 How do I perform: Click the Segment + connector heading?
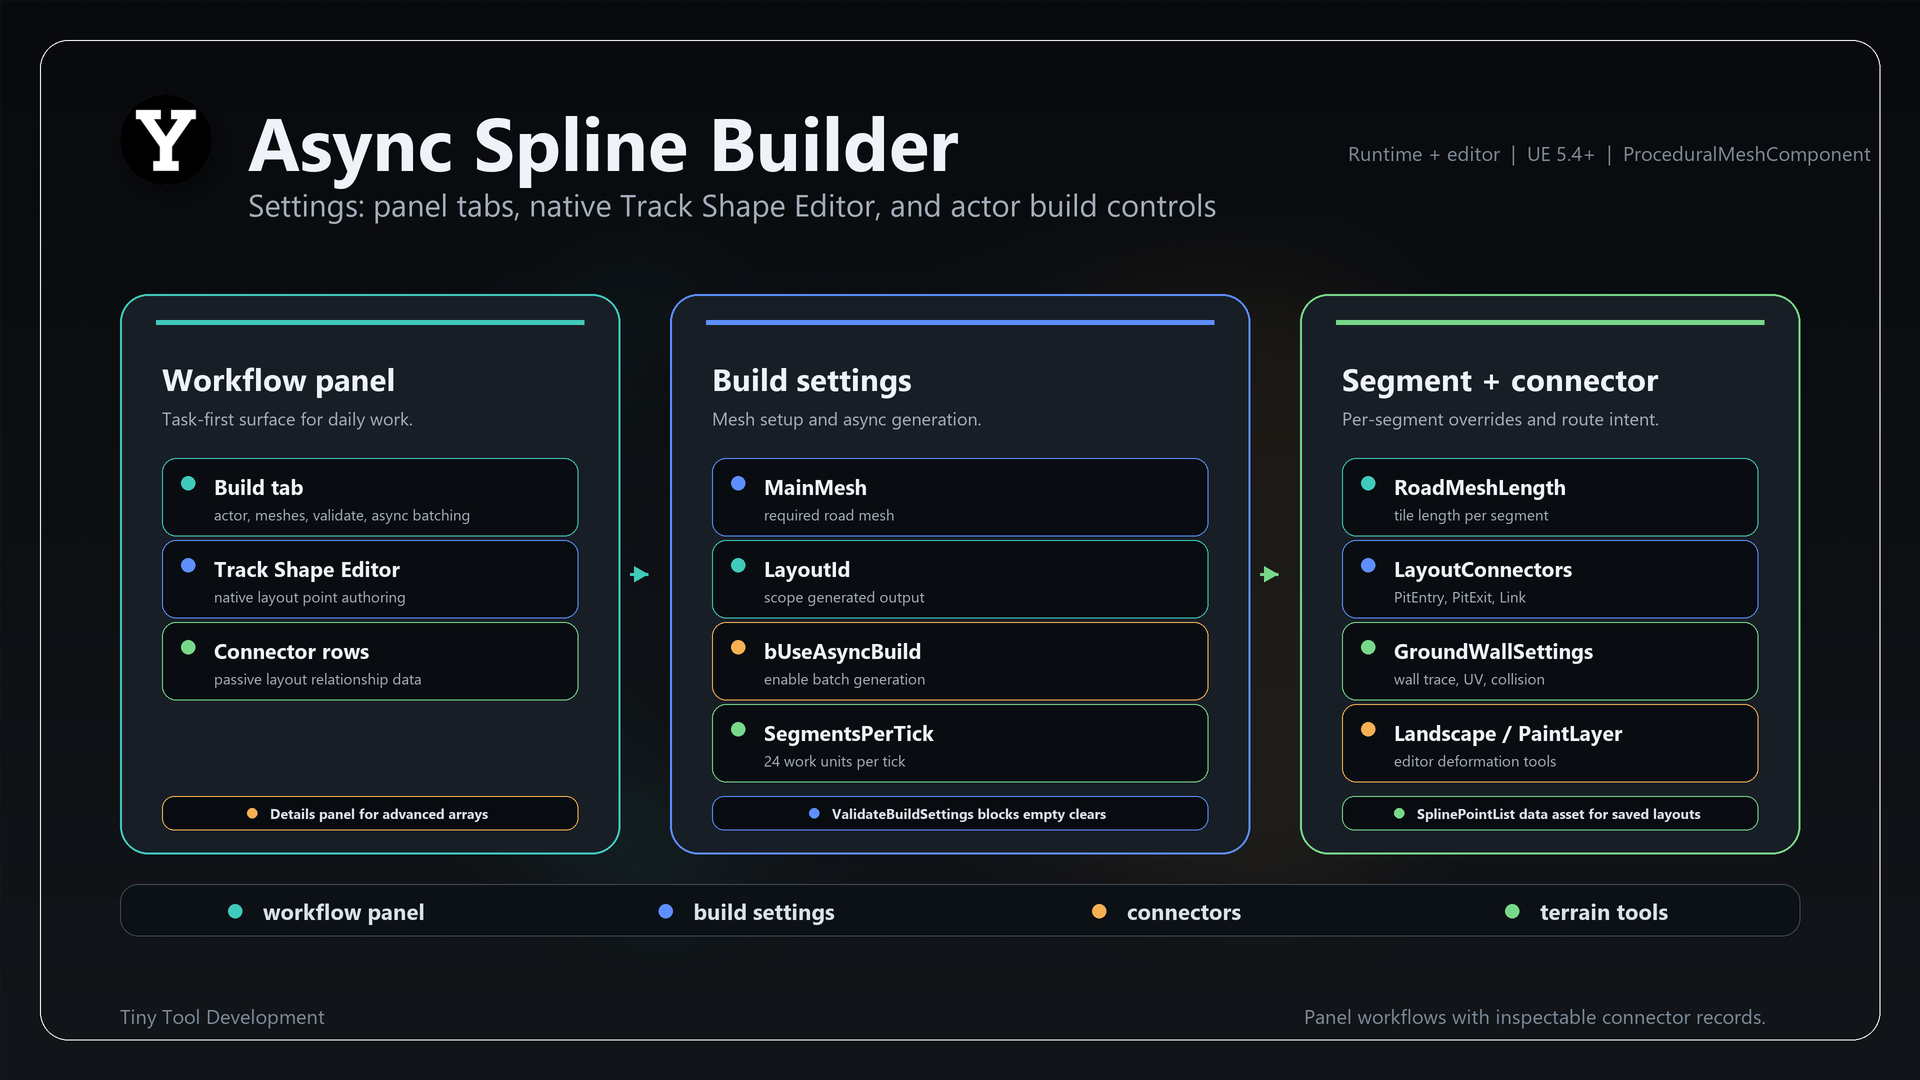point(1500,380)
